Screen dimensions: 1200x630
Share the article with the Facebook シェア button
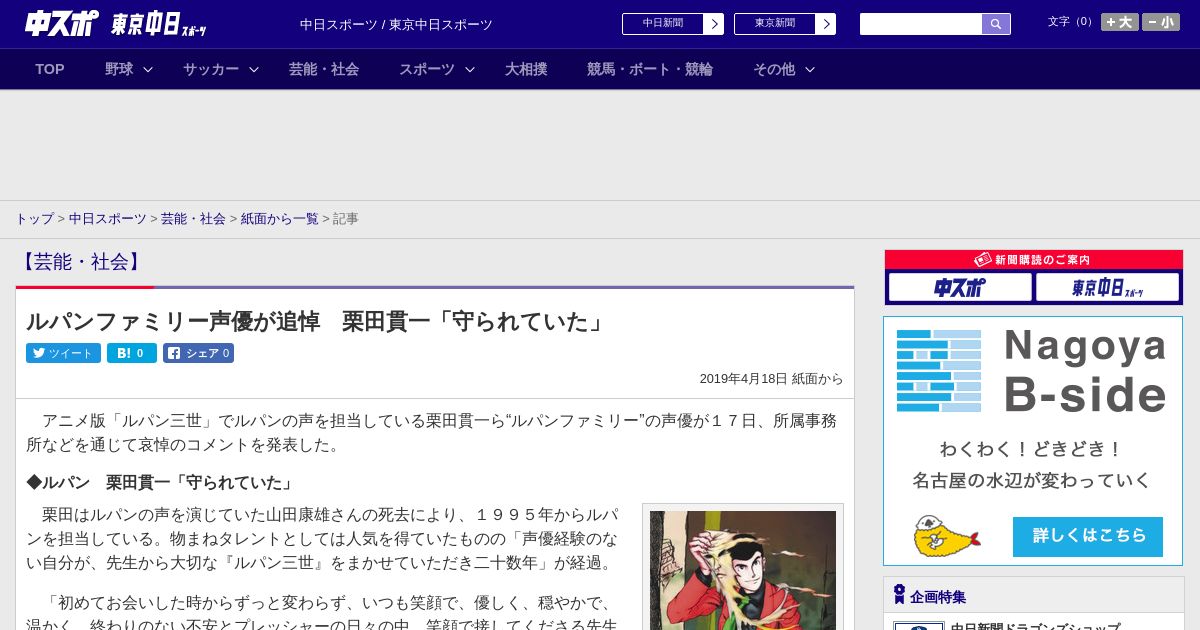(x=198, y=353)
